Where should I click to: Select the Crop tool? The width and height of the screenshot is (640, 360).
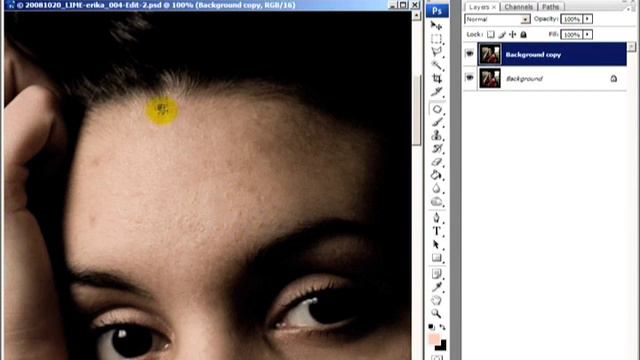click(436, 78)
